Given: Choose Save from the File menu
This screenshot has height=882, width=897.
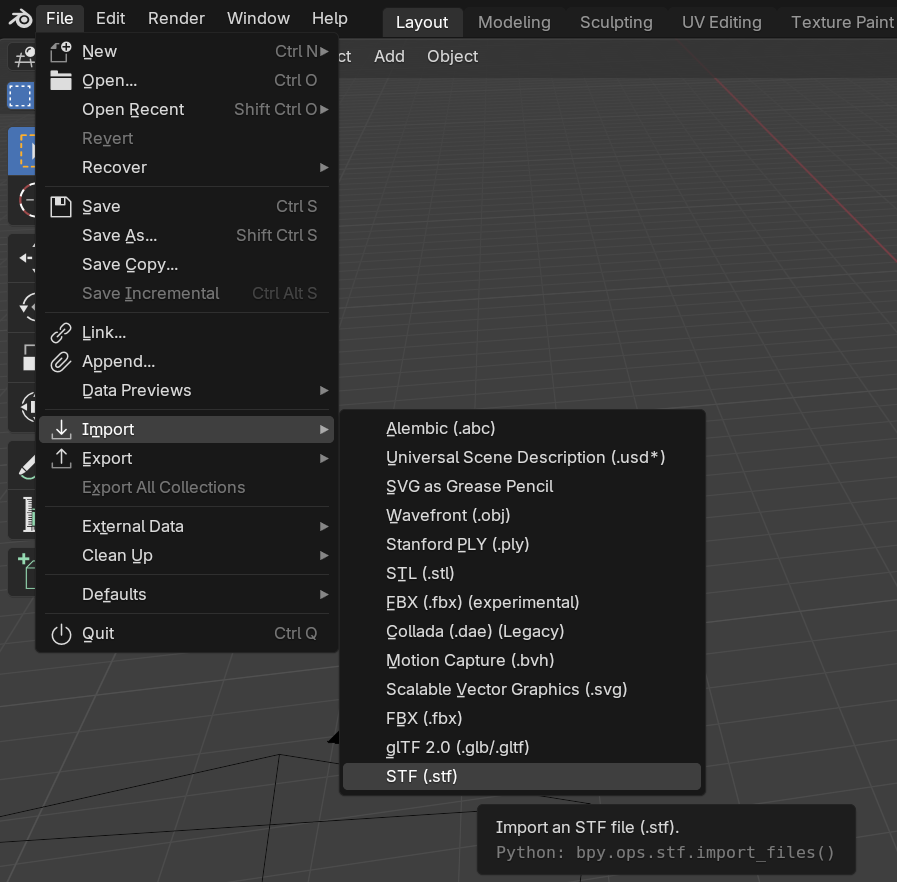Looking at the screenshot, I should pyautogui.click(x=186, y=206).
